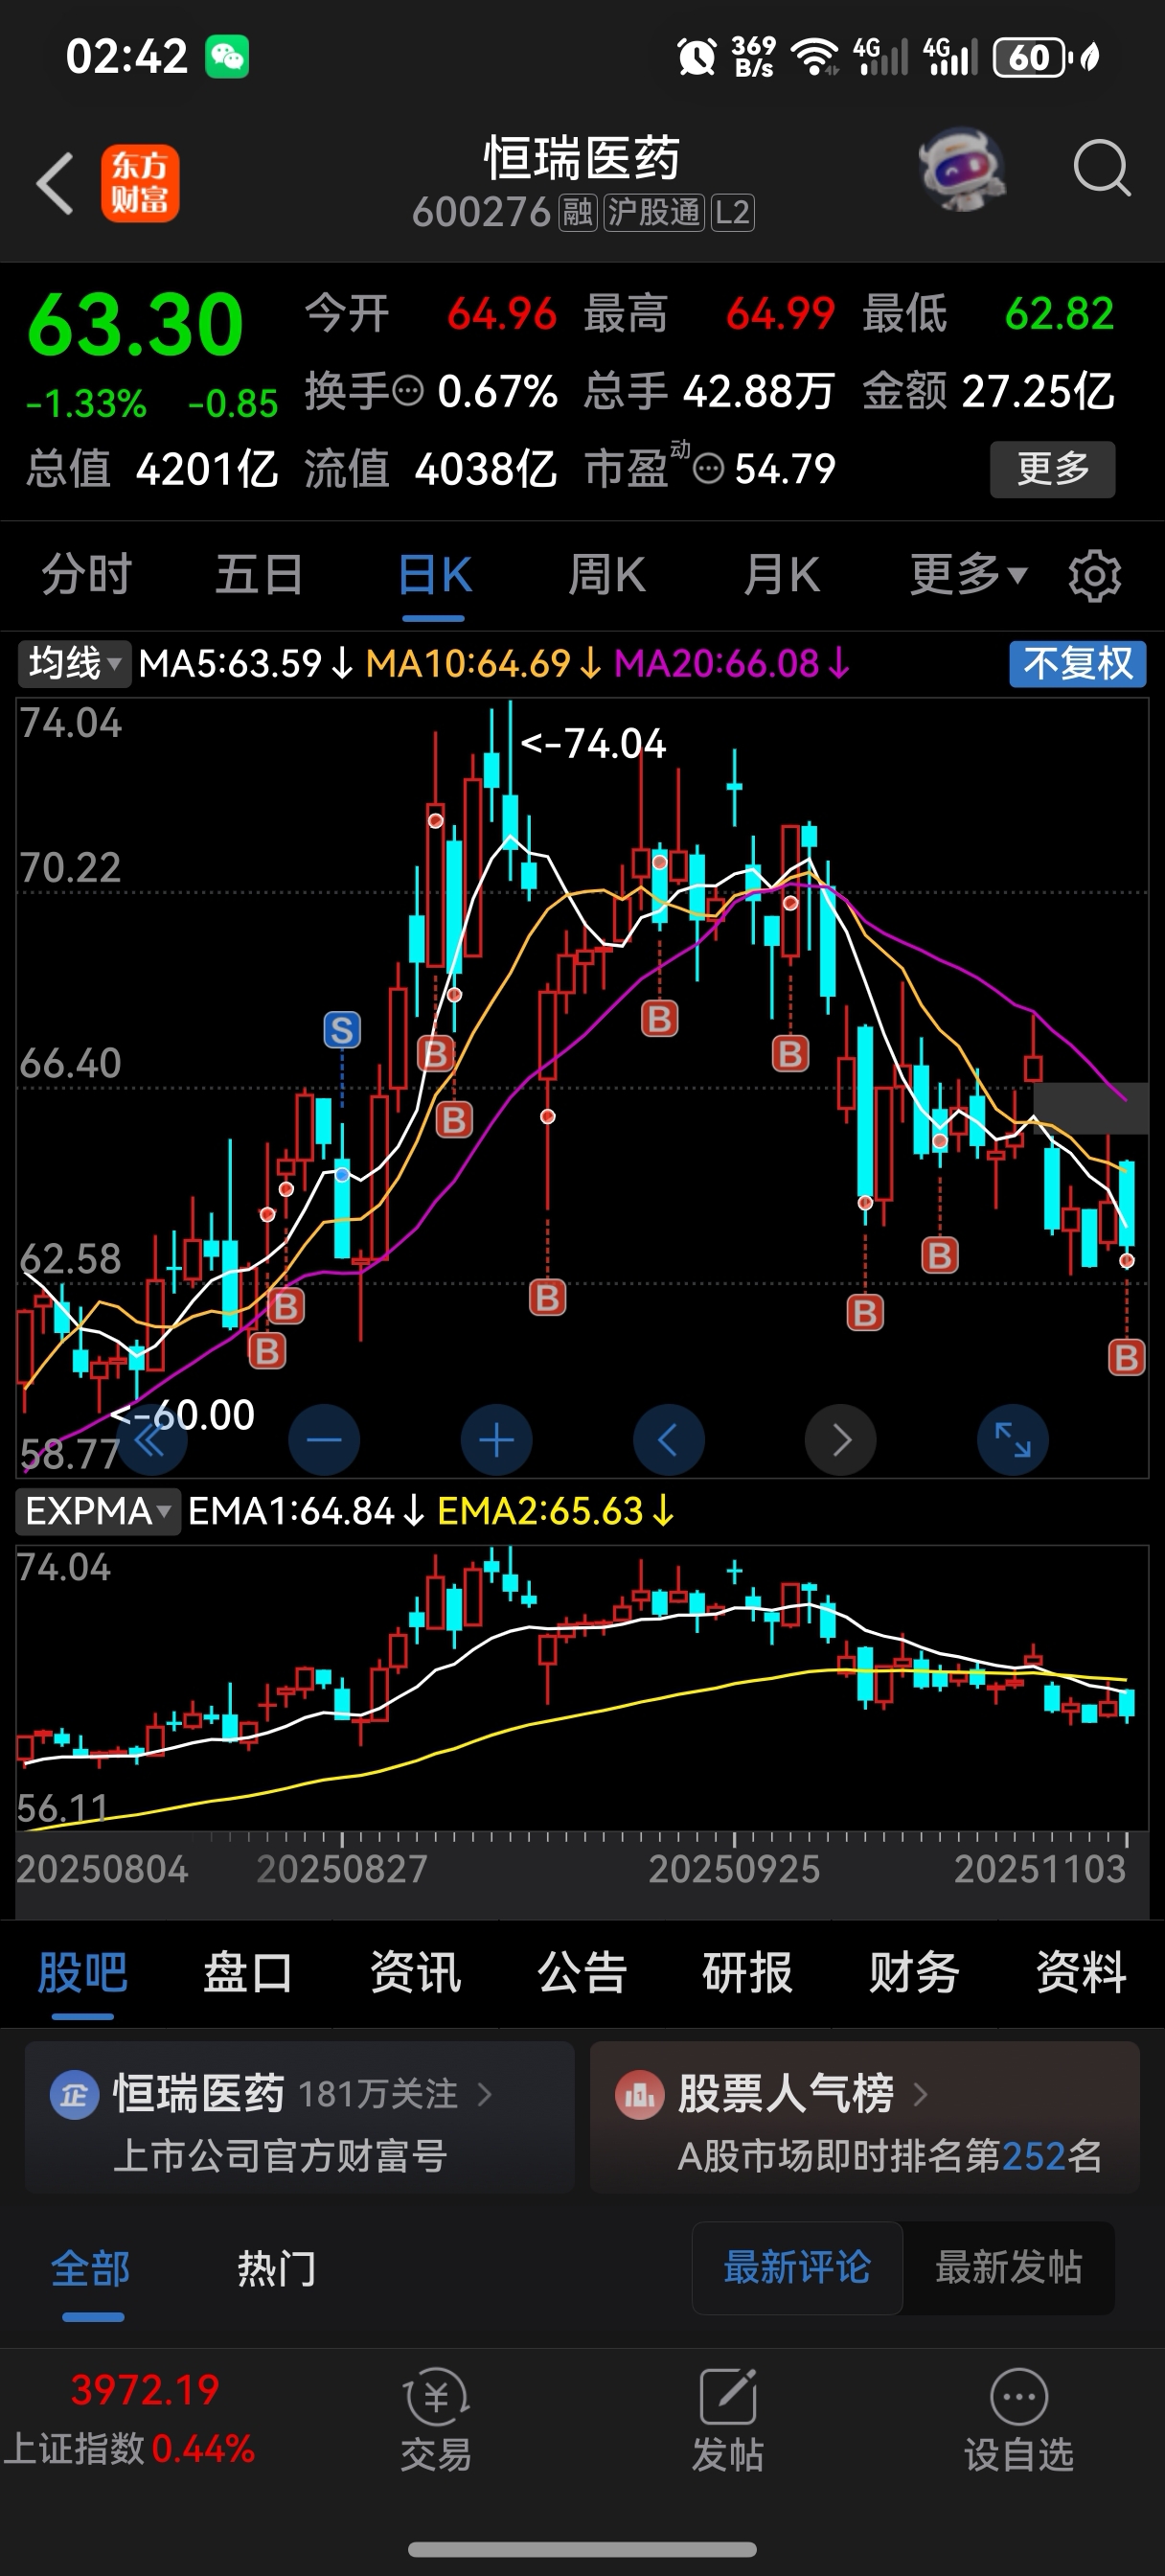This screenshot has width=1165, height=2576.
Task: Tap the 换手 info circle icon
Action: [x=408, y=390]
